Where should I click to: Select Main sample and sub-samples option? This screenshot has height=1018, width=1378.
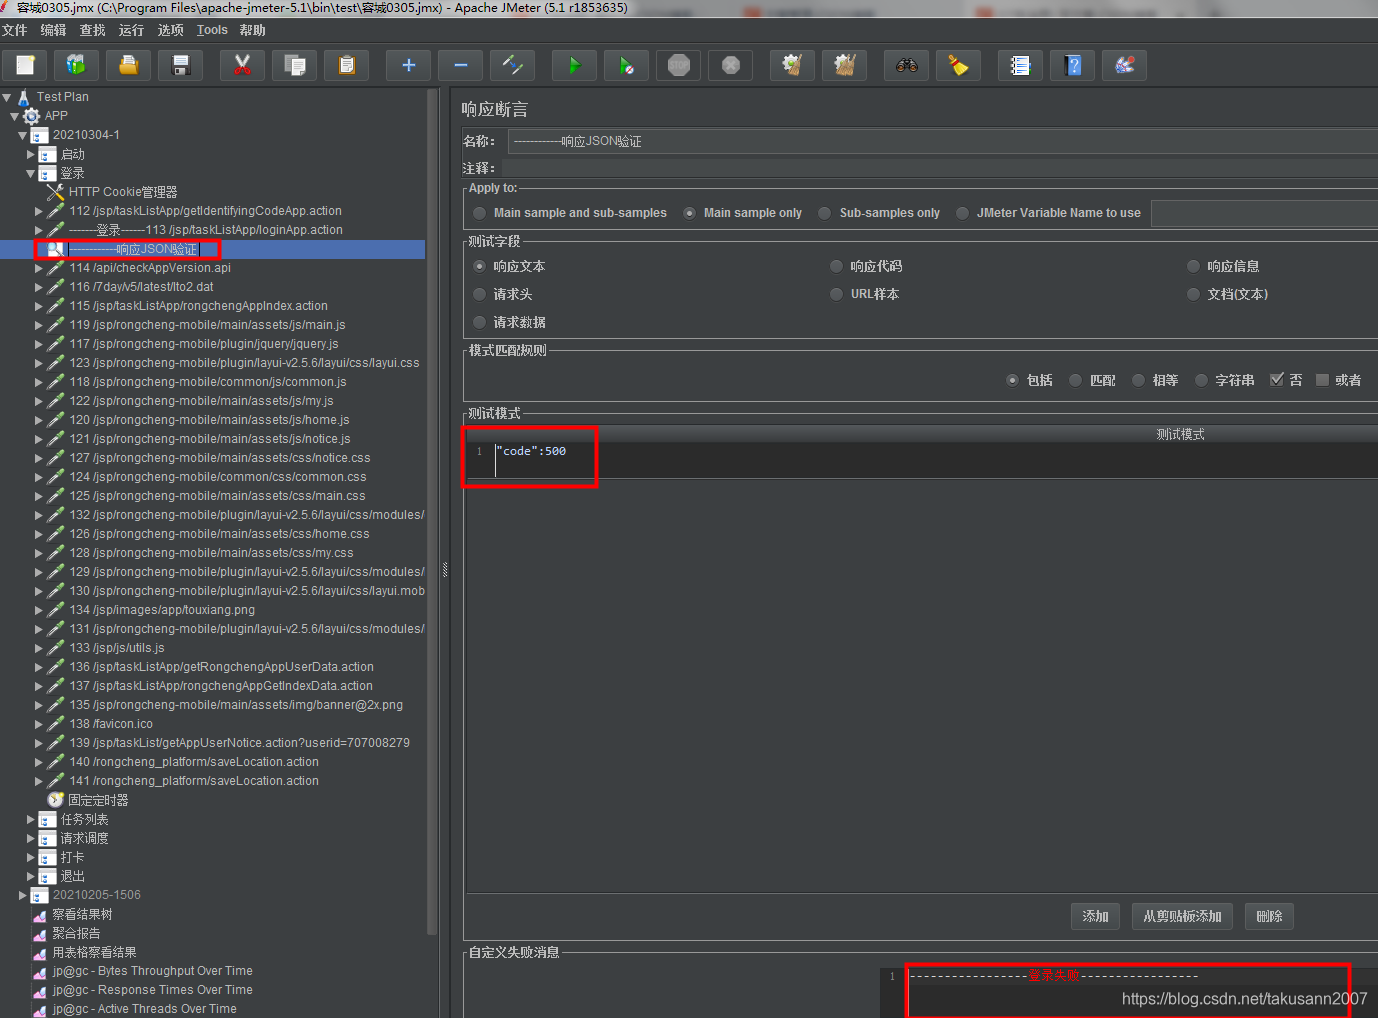pos(570,213)
